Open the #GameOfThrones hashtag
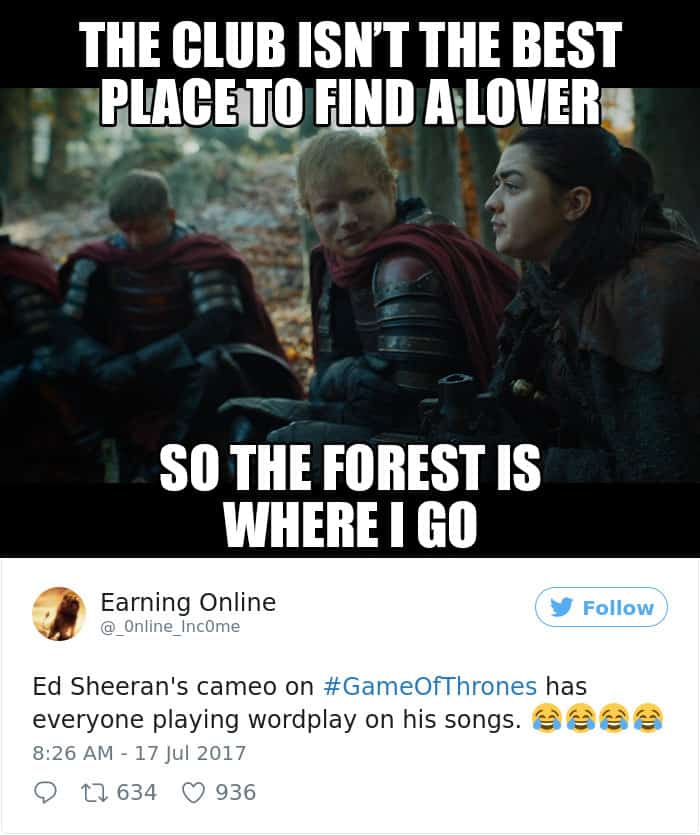700x835 pixels. click(x=430, y=686)
